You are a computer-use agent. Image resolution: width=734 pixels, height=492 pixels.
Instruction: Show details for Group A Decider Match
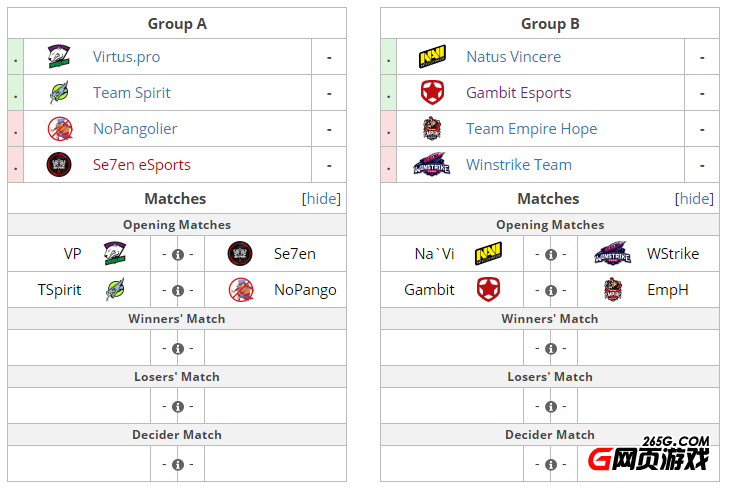tap(178, 465)
